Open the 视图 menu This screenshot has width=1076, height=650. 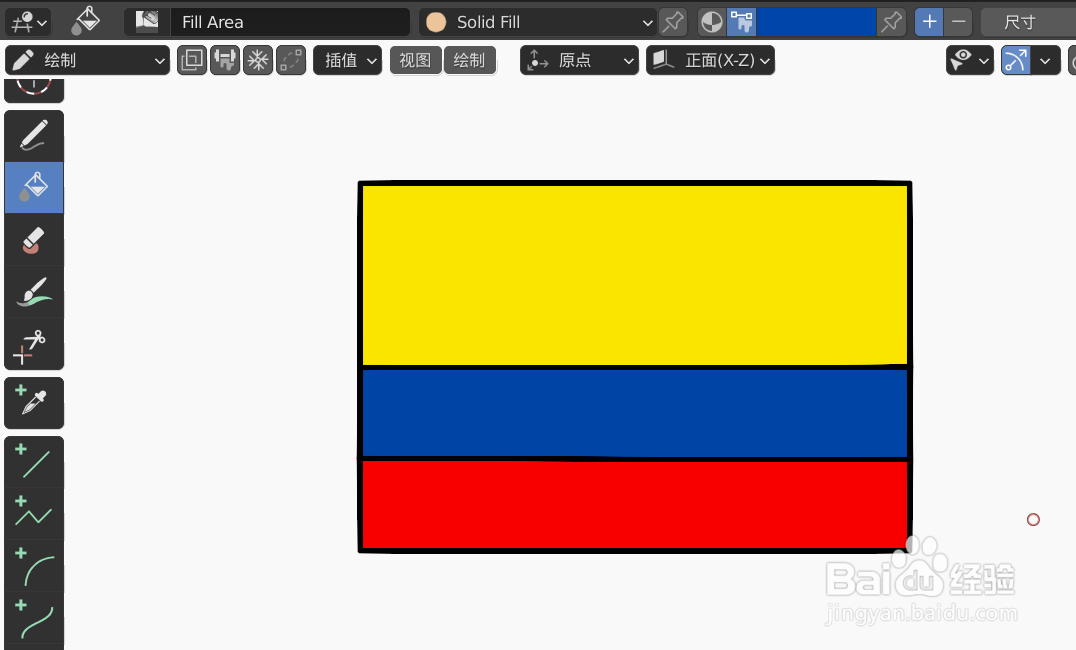[415, 60]
